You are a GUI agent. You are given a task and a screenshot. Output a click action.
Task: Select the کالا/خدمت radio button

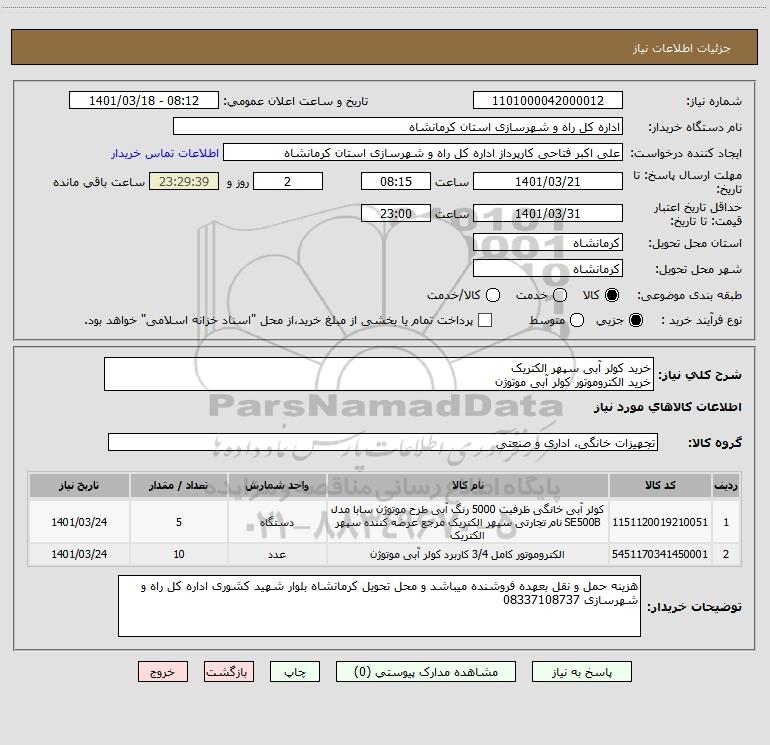(x=493, y=295)
